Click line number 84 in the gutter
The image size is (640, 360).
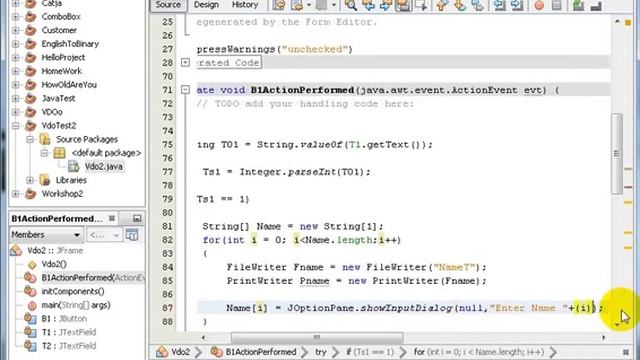point(167,267)
